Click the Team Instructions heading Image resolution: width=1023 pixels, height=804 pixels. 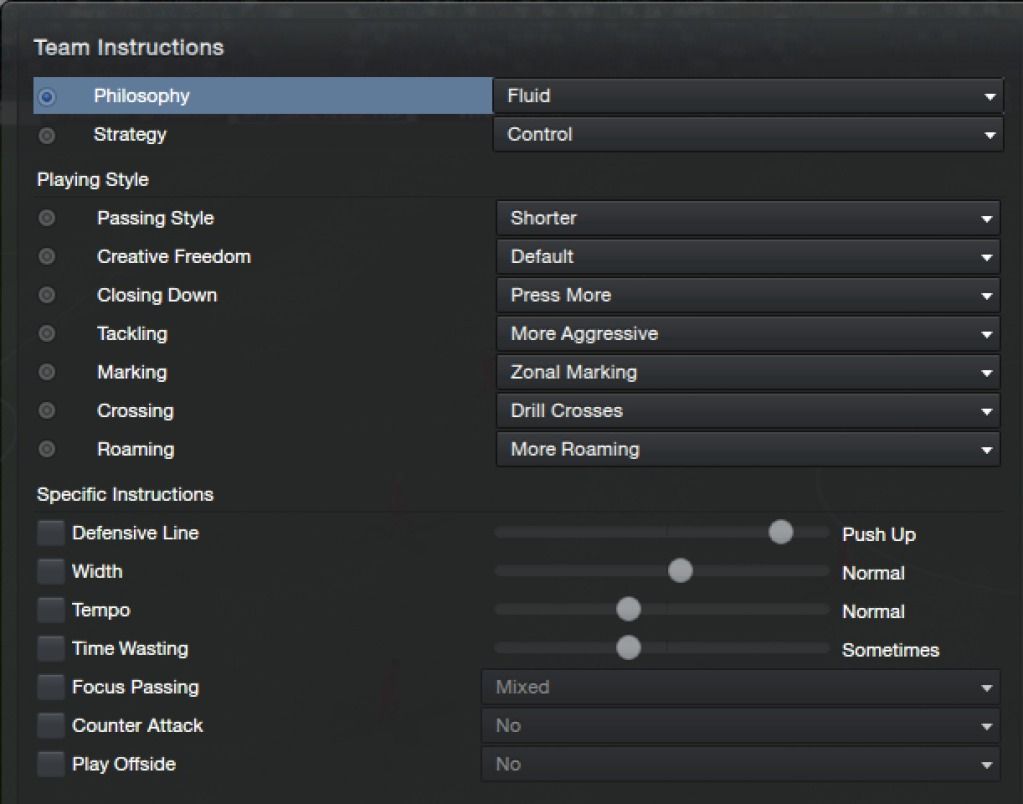(129, 47)
